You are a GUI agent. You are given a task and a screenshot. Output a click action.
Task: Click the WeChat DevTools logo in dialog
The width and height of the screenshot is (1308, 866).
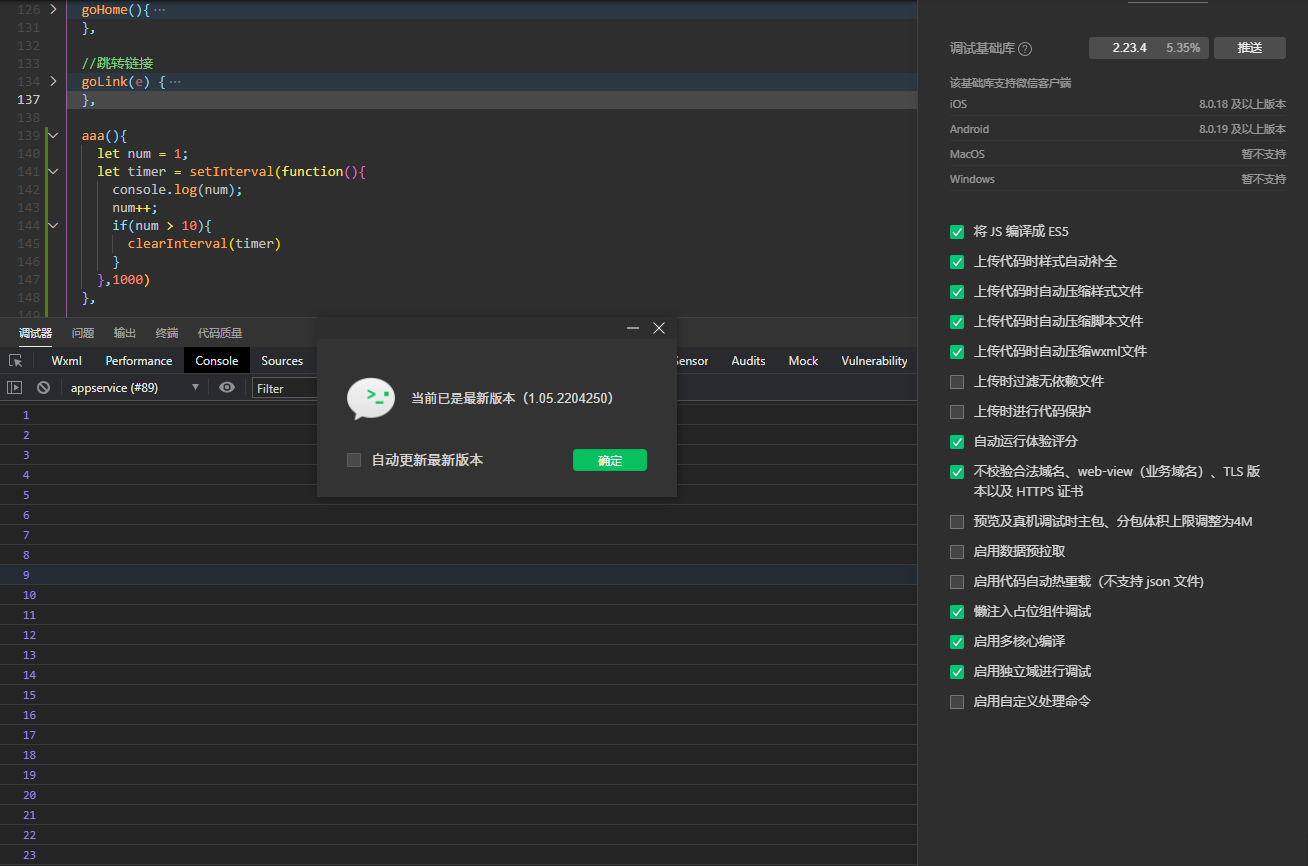369,398
